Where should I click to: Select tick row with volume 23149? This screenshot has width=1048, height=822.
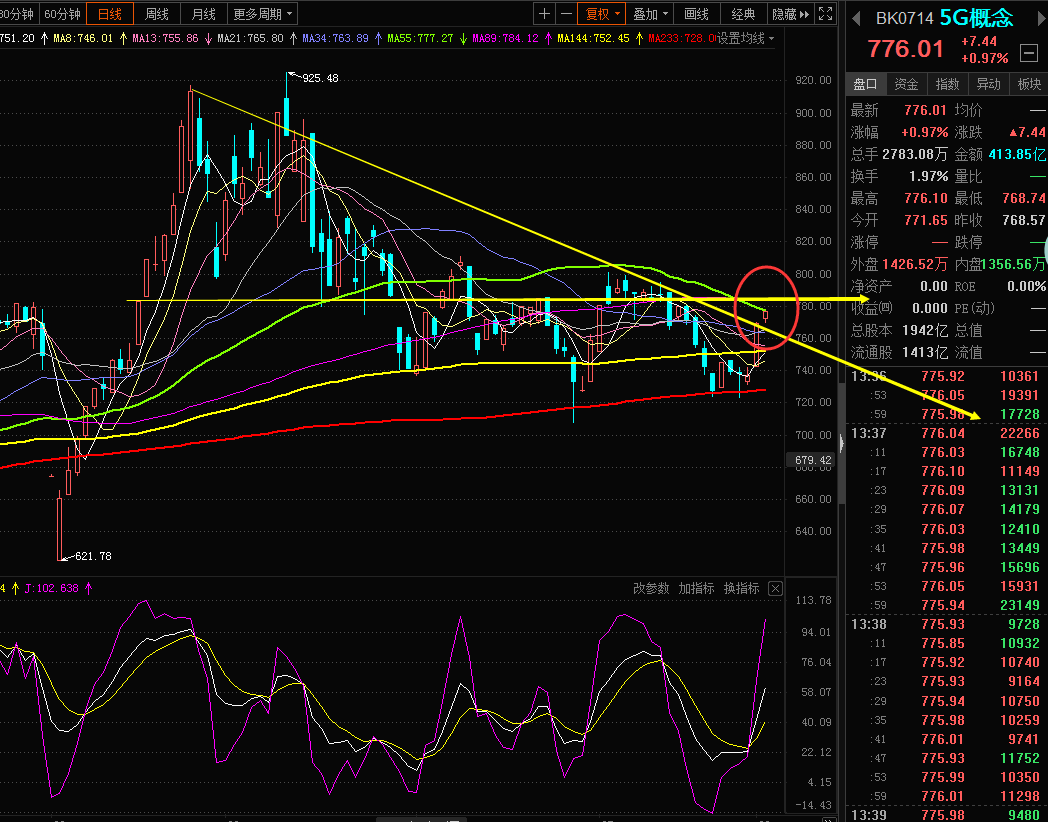[x=946, y=605]
